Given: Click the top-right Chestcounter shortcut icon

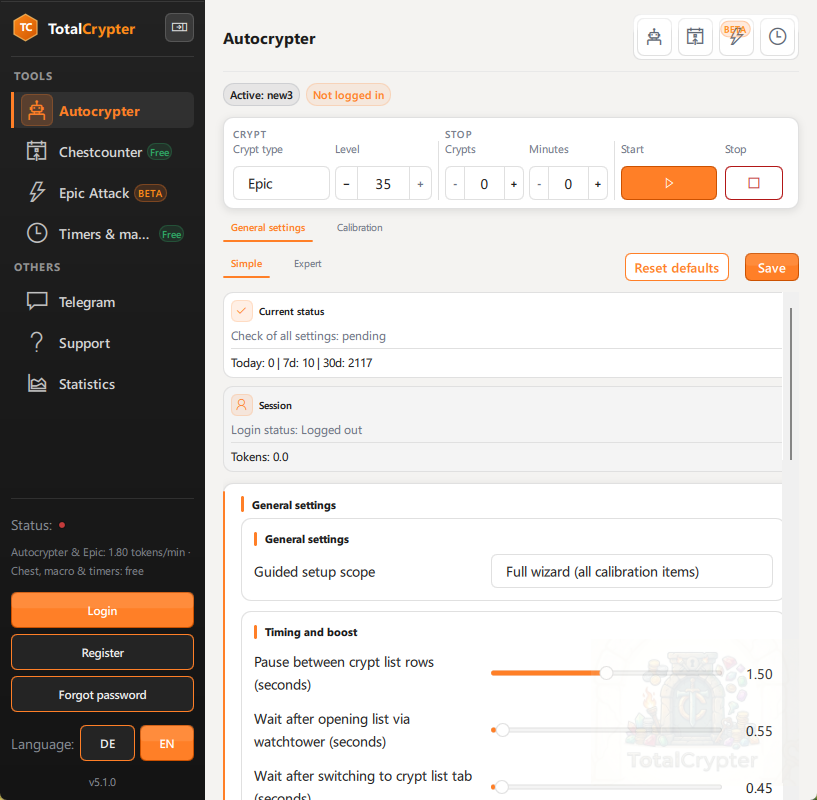Looking at the screenshot, I should pos(695,37).
